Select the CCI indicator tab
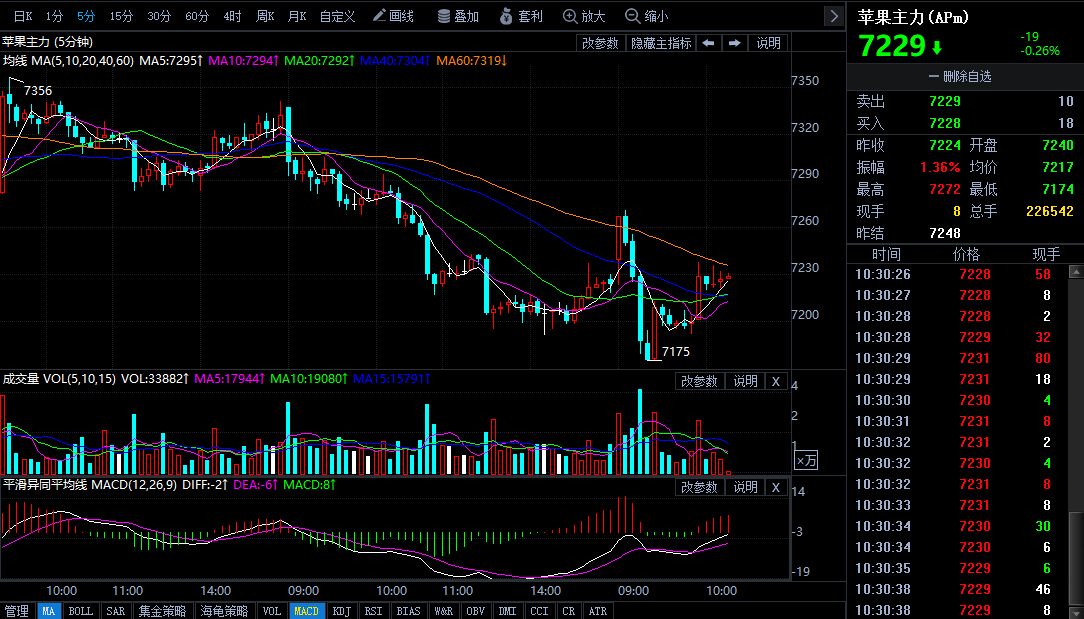The width and height of the screenshot is (1084, 619). tap(539, 611)
